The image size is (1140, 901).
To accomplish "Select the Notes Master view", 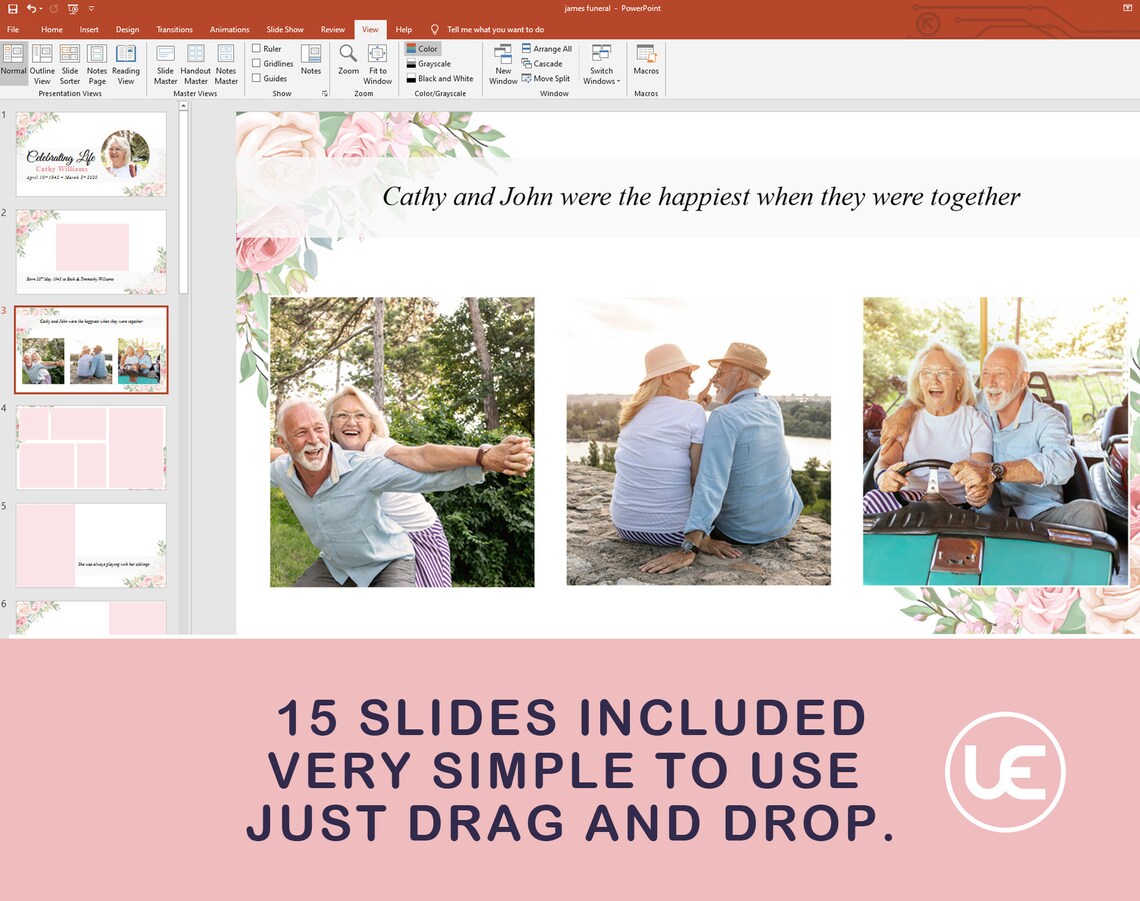I will (x=226, y=63).
